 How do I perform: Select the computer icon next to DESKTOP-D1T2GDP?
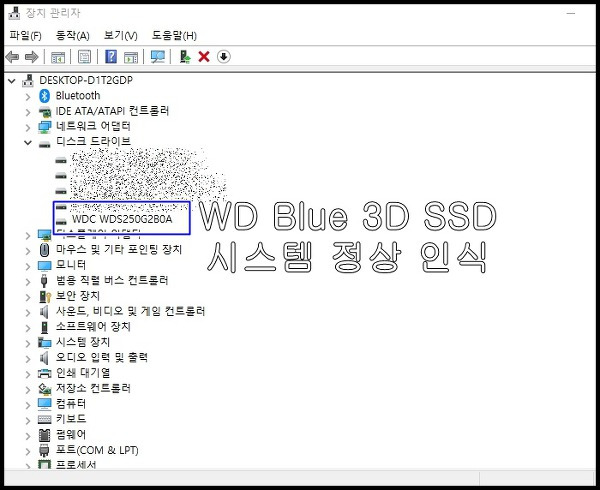click(x=28, y=80)
